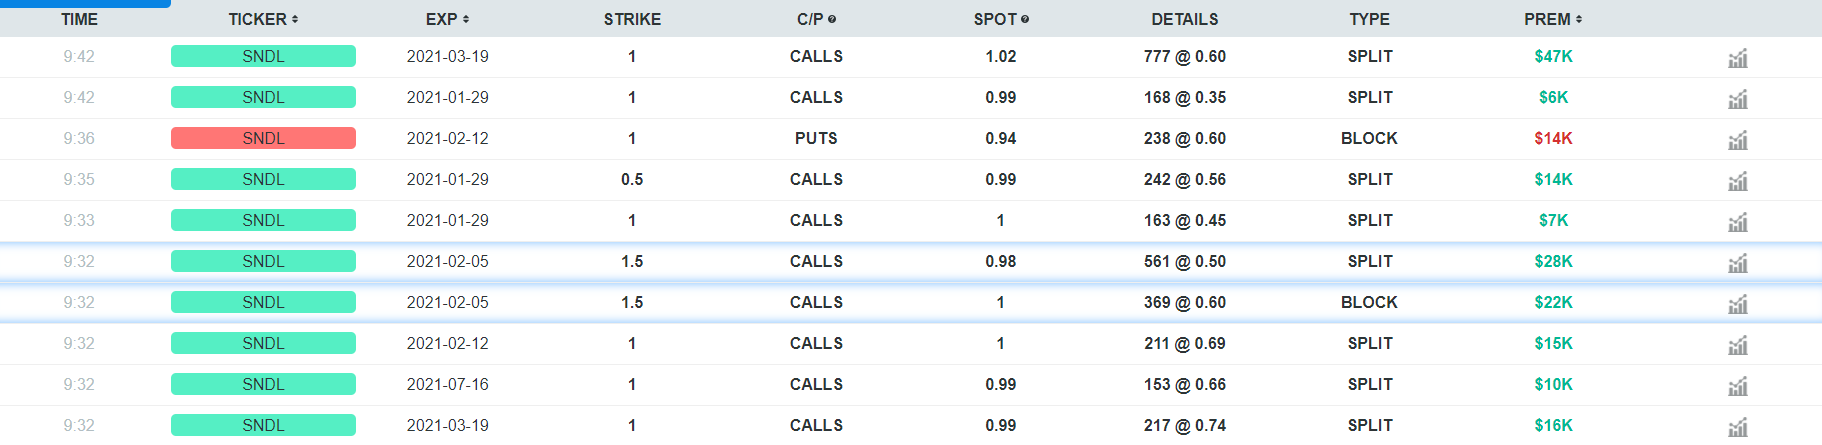This screenshot has width=1822, height=445.
Task: Open chart icon for 777 @ 0.60 row
Action: pos(1738,58)
